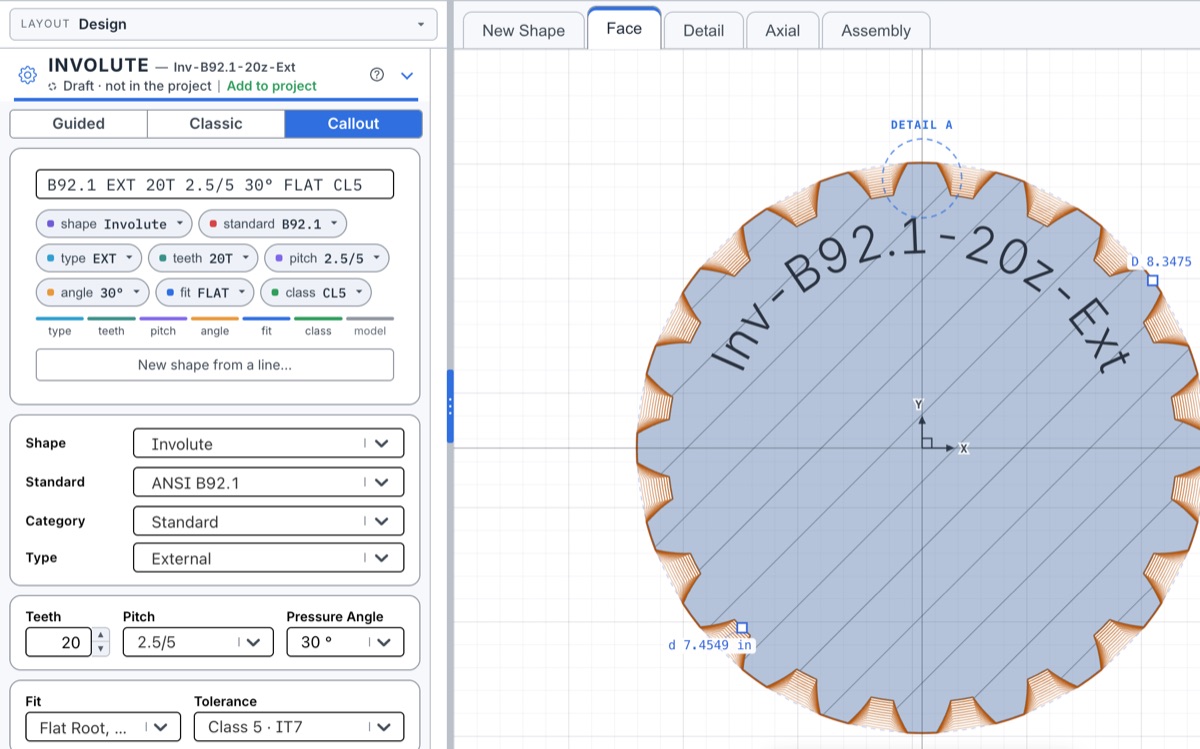Select the Face tab
Screen dimensions: 1200x749
(624, 28)
